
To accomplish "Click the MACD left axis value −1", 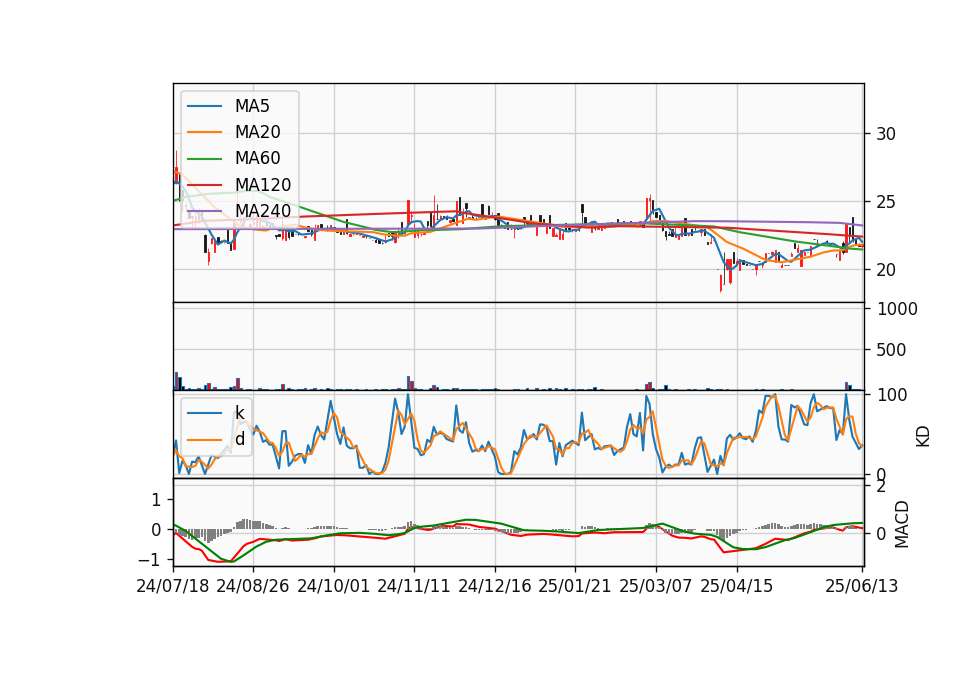I will (x=150, y=560).
